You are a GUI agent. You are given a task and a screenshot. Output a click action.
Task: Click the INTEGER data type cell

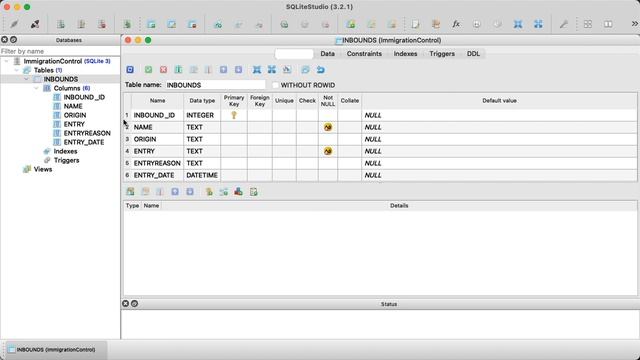[x=202, y=115]
